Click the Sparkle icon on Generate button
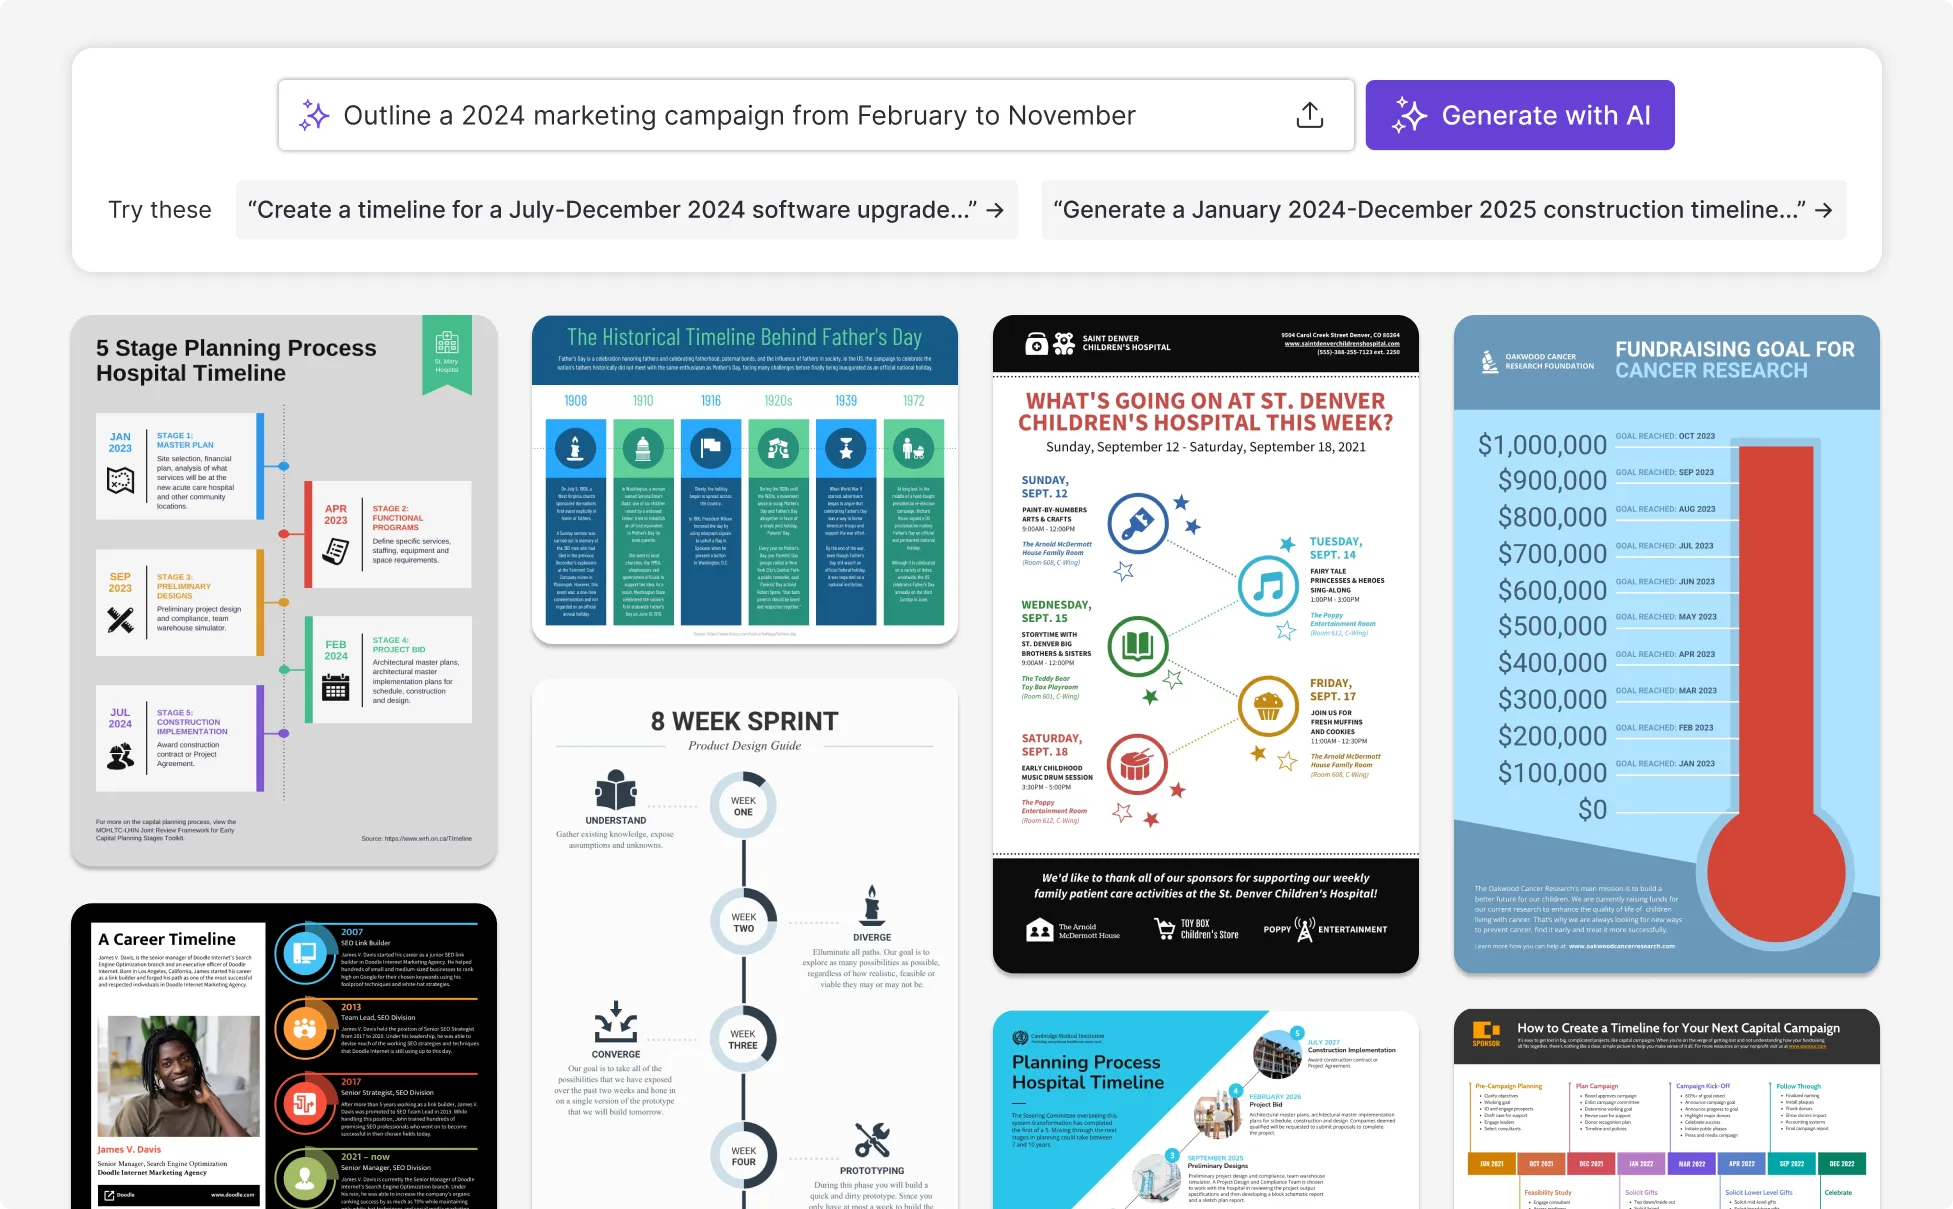Image resolution: width=1953 pixels, height=1209 pixels. coord(1409,115)
